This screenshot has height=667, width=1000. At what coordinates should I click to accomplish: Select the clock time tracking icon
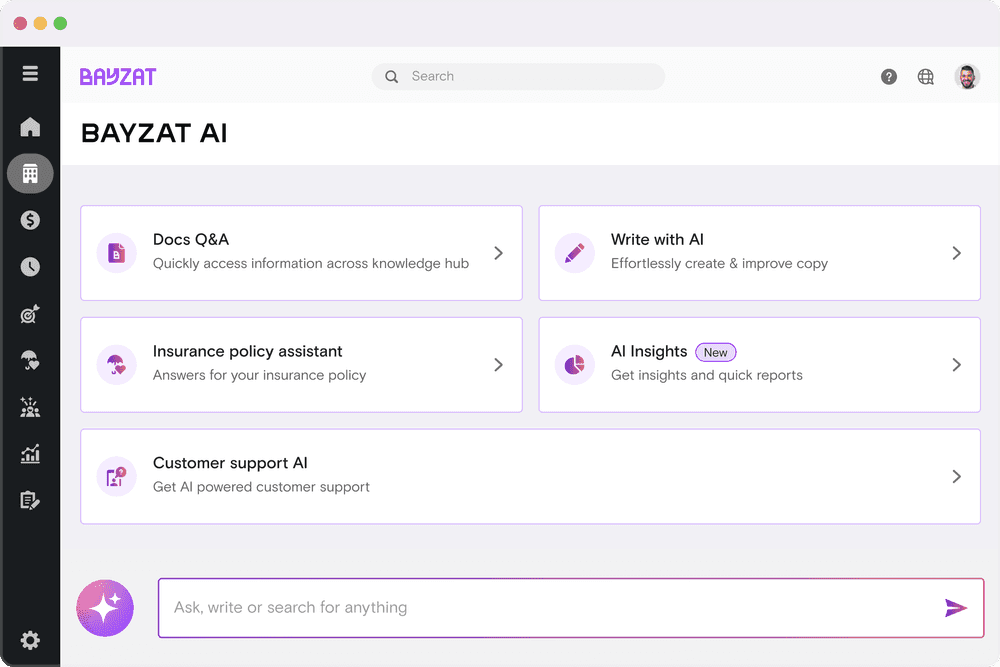pos(30,267)
